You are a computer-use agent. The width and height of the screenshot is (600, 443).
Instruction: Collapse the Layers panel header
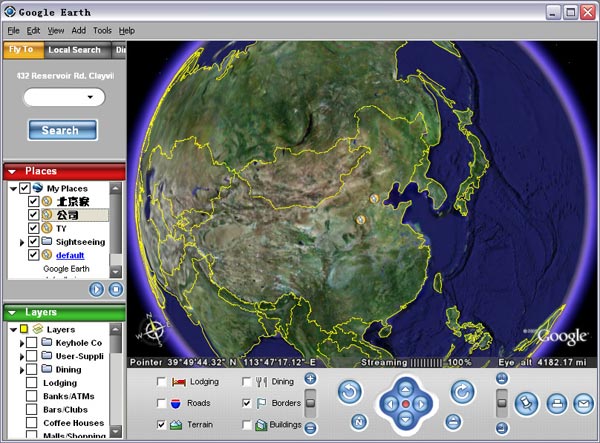click(x=12, y=313)
